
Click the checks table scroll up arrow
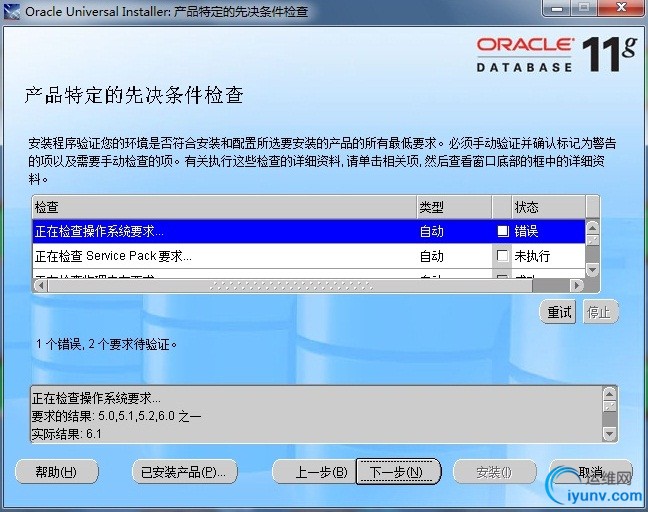(x=593, y=227)
